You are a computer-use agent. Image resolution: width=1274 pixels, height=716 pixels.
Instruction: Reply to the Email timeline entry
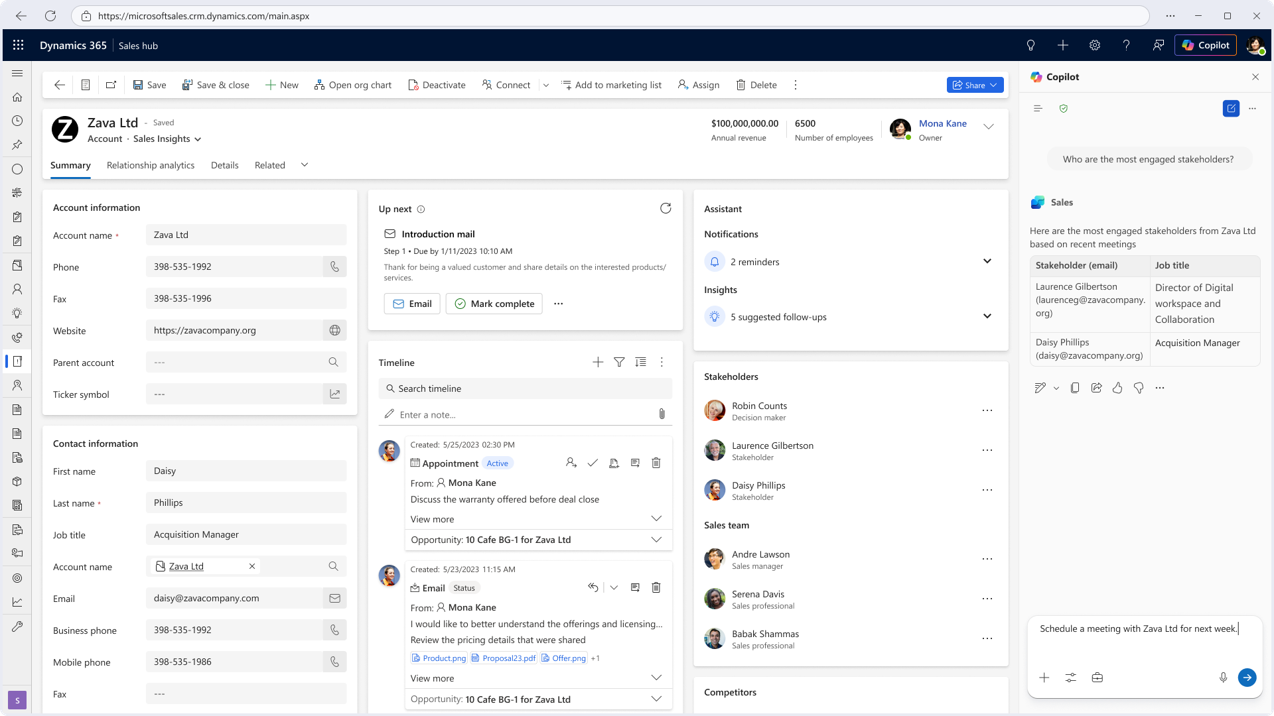click(x=593, y=588)
